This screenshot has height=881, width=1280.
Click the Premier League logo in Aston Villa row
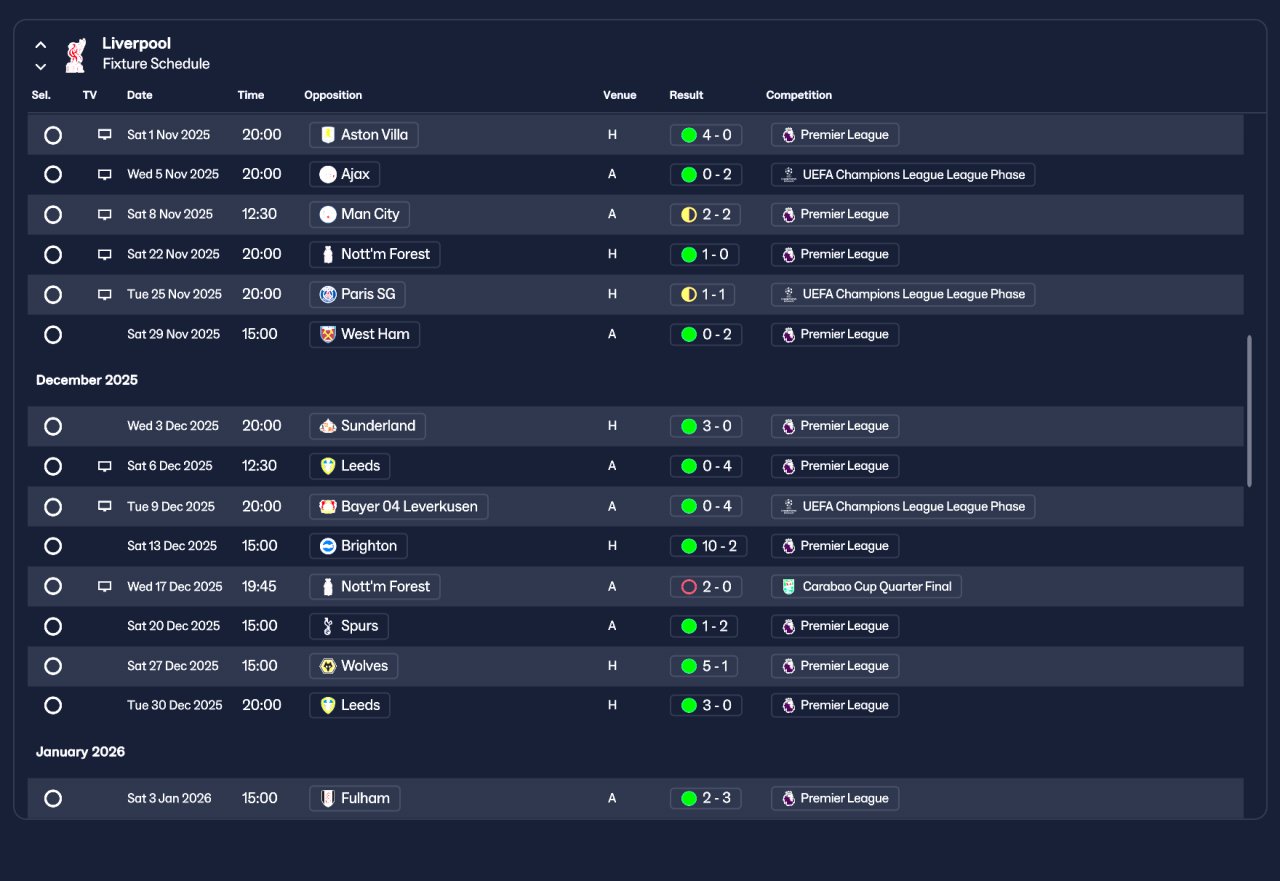(788, 135)
